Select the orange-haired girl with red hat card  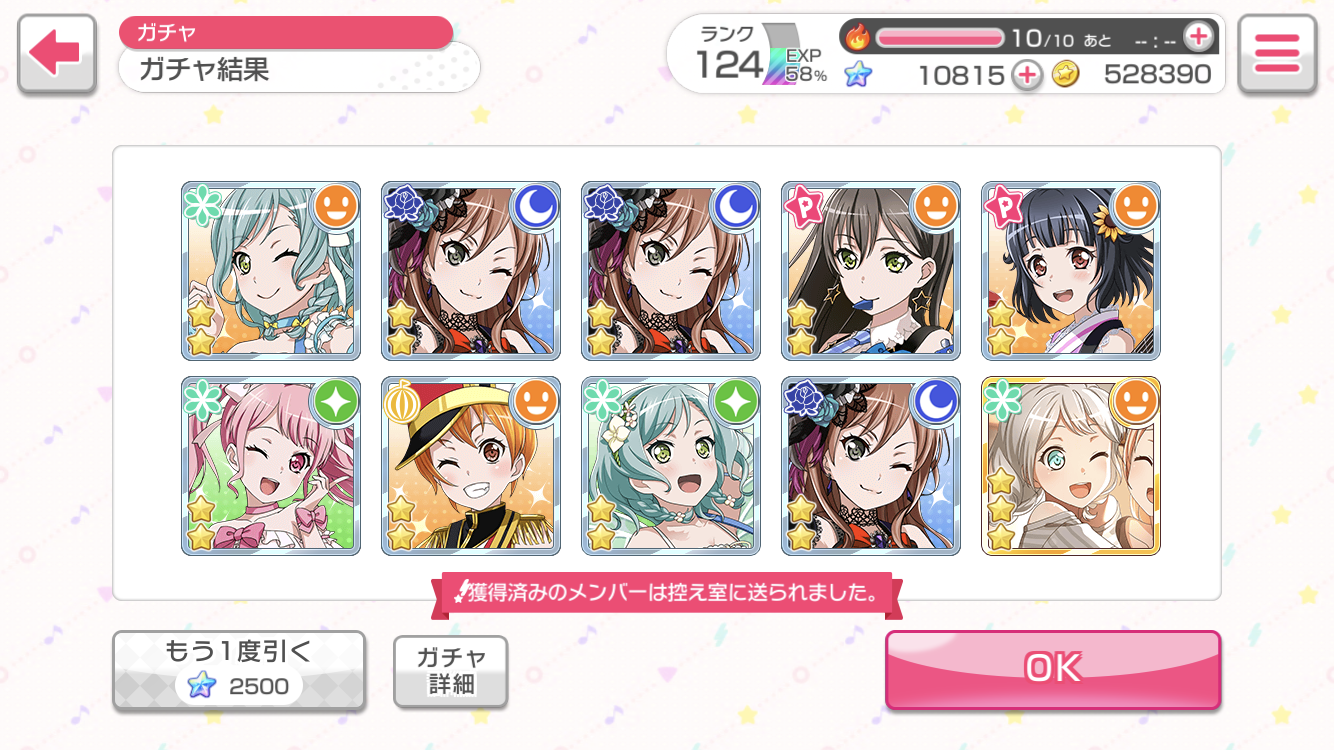tap(471, 466)
